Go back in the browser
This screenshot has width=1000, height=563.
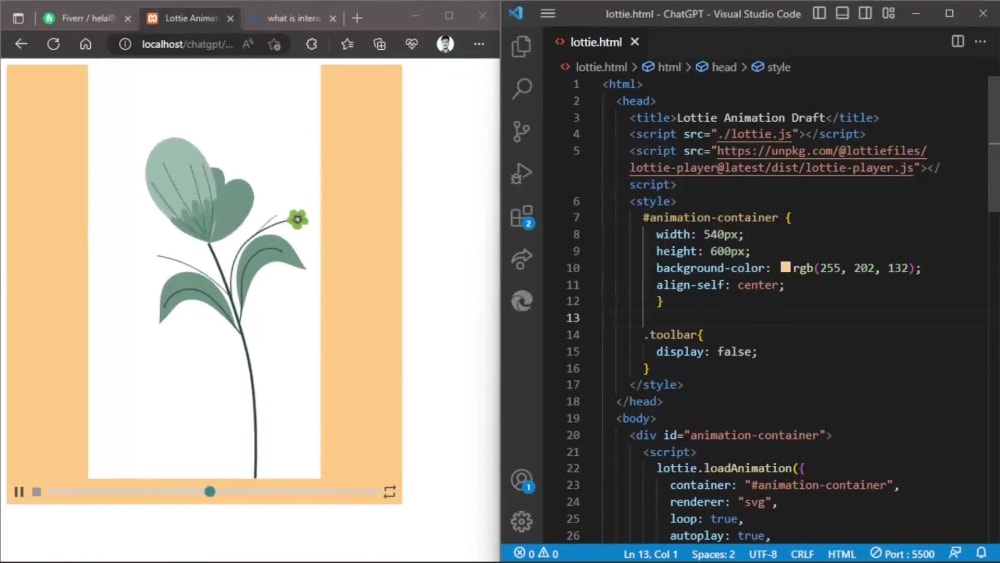point(21,44)
